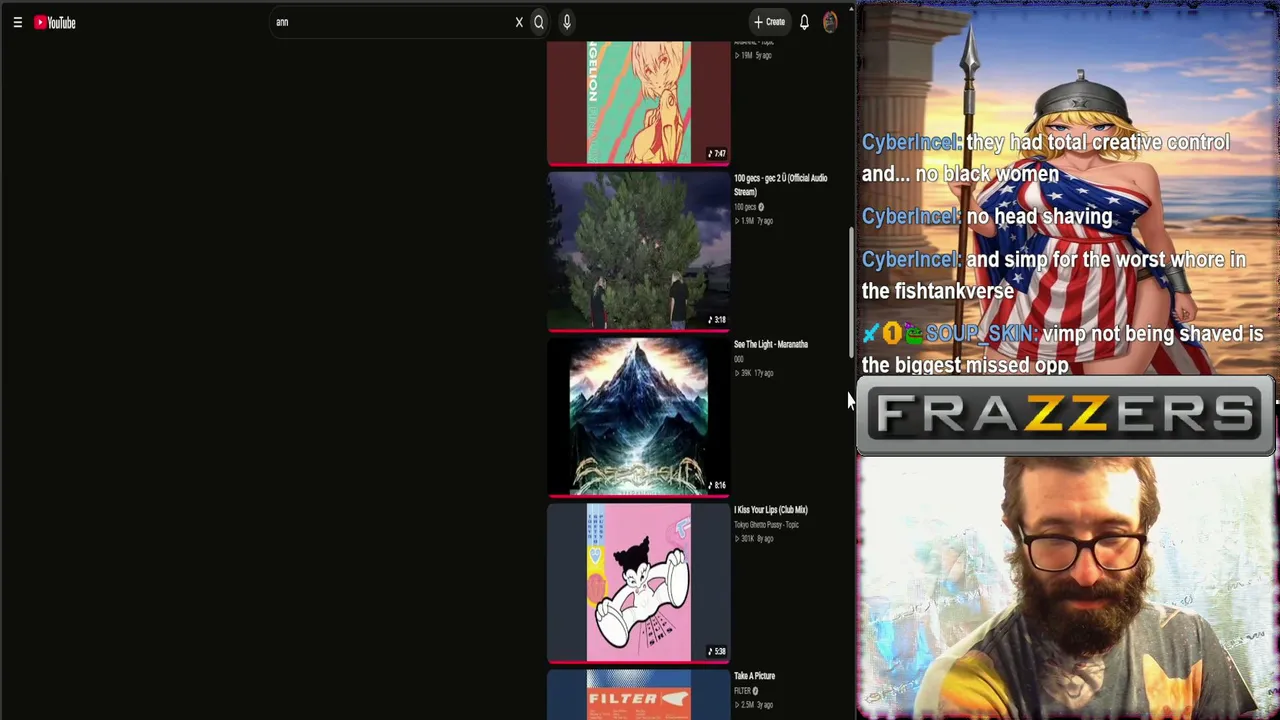This screenshot has width=1280, height=720.
Task: Click the 5:38 duration badge
Action: [717, 652]
